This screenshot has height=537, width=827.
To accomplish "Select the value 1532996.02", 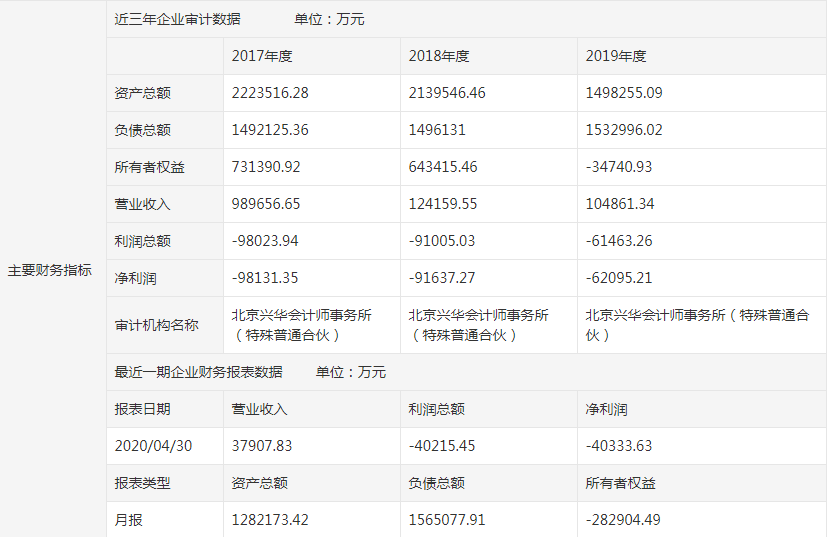I will click(x=624, y=130).
